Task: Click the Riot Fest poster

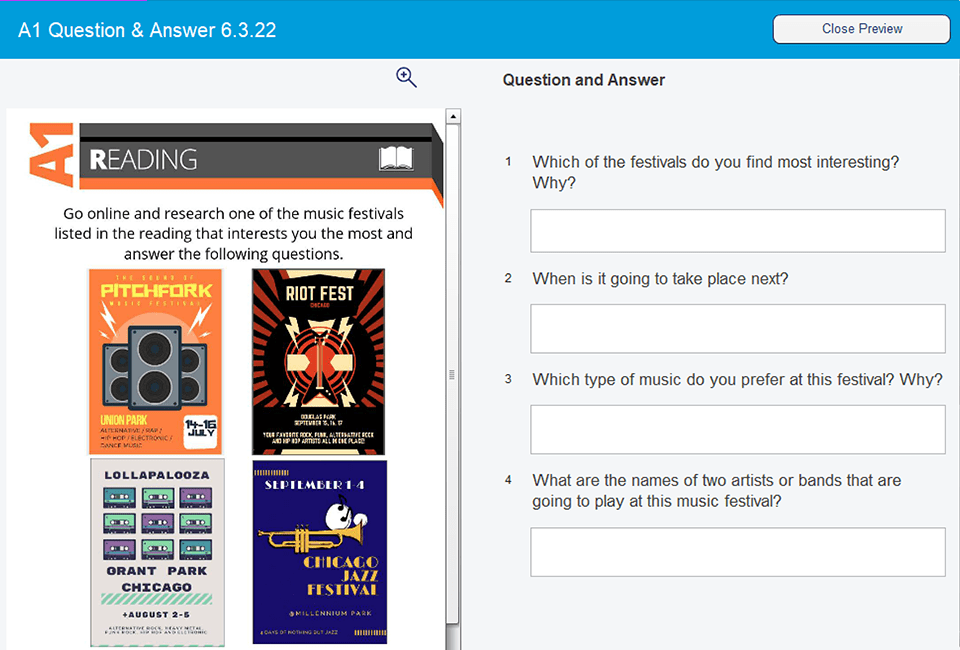Action: point(318,362)
